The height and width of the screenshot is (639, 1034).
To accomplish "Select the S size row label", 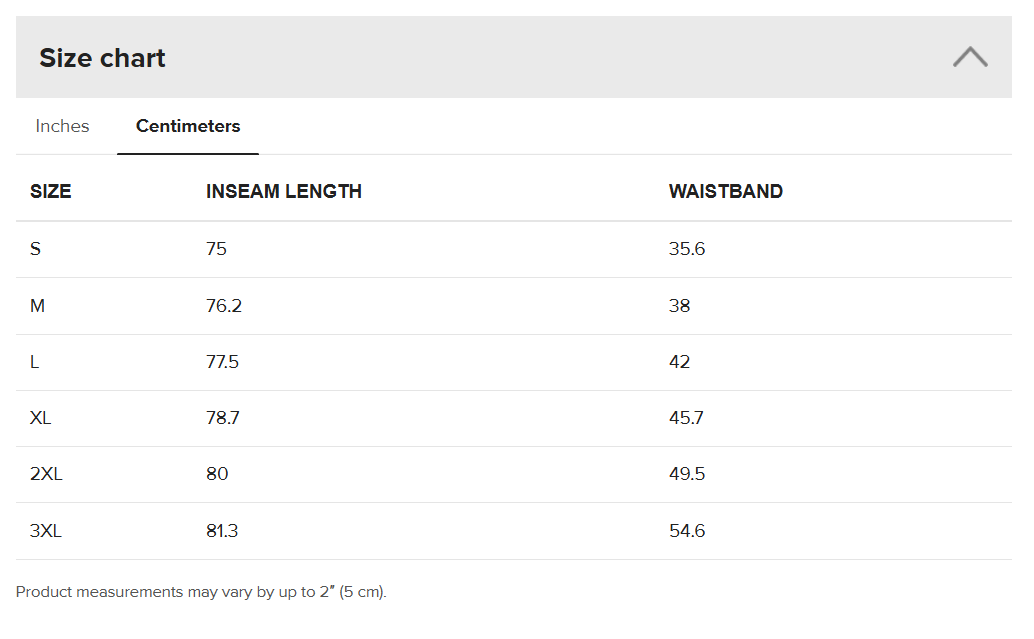I will pos(36,249).
